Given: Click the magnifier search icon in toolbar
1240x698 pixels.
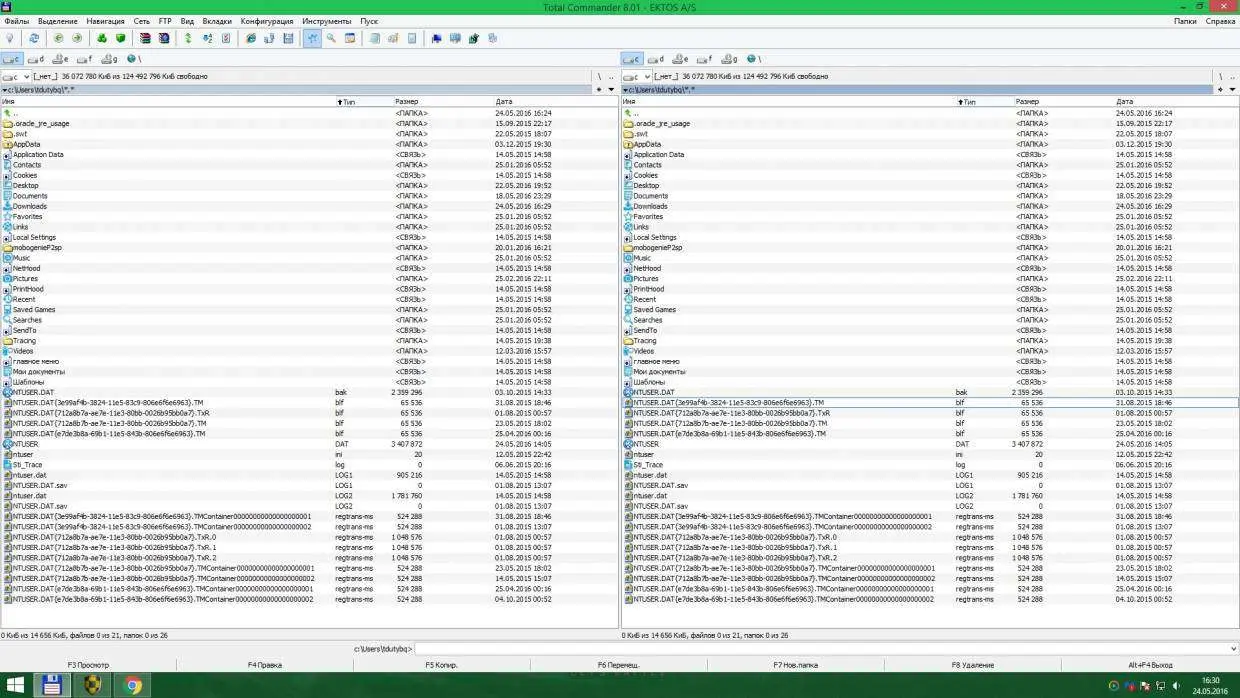Looking at the screenshot, I should coord(331,38).
